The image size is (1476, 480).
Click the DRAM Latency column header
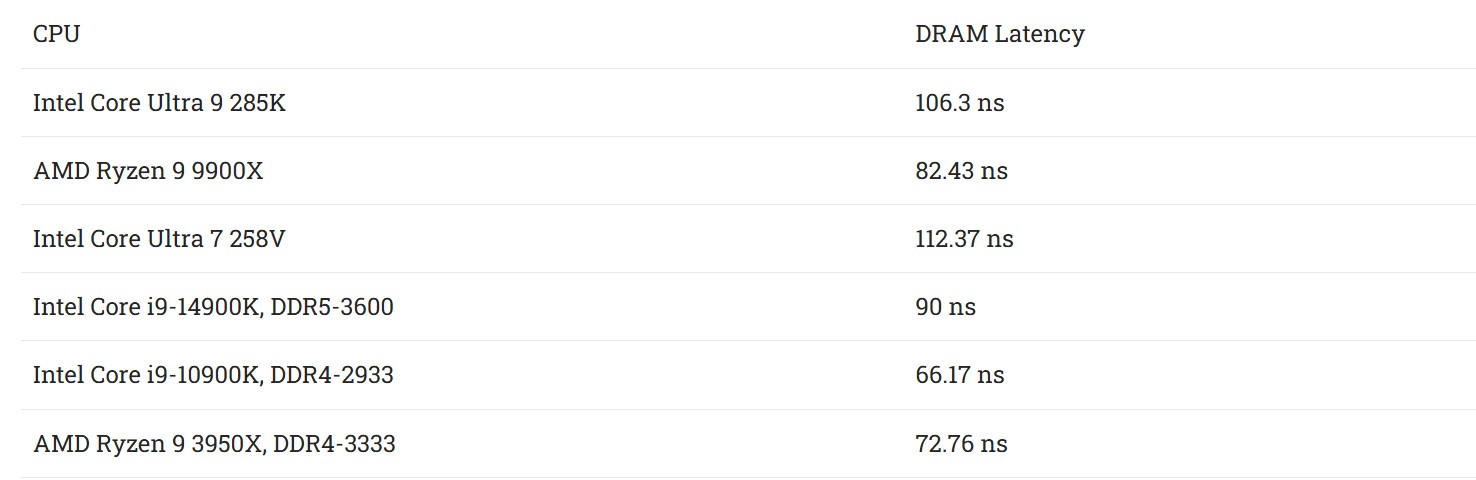point(999,34)
